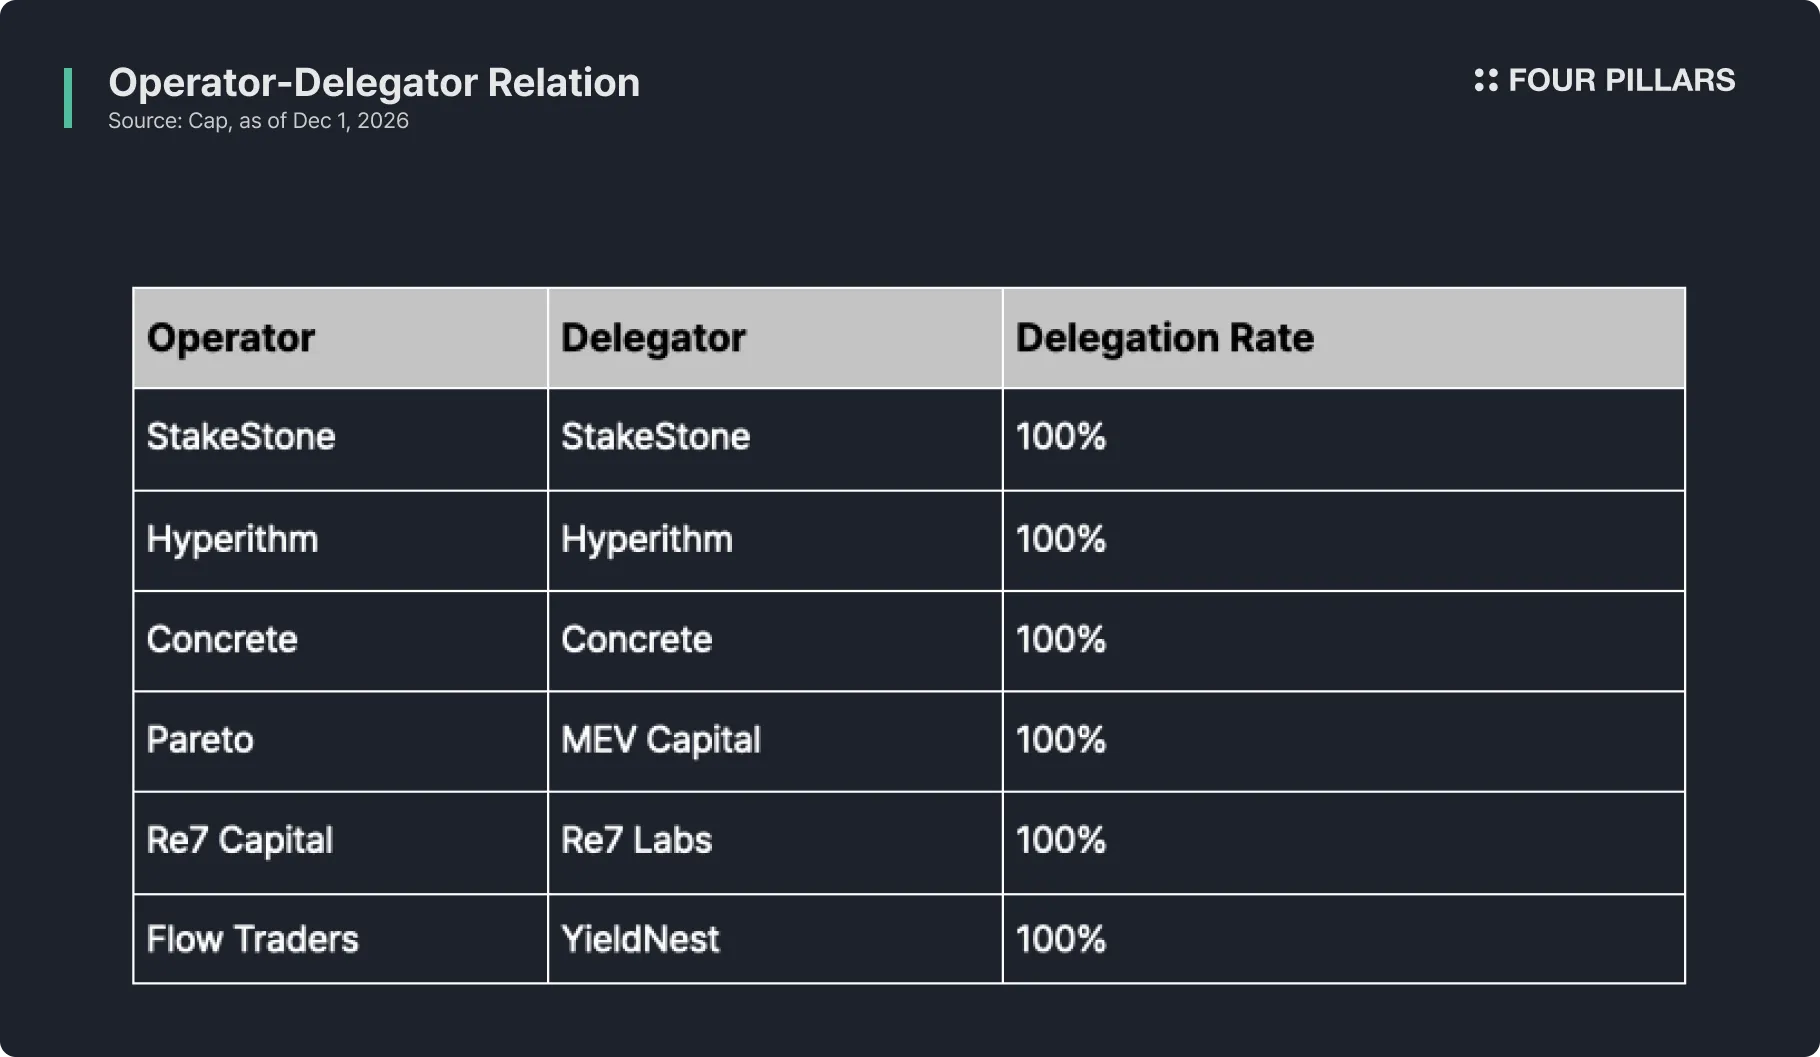Click the 100% rate in StakeStone row
This screenshot has height=1057, width=1820.
coord(1061,437)
